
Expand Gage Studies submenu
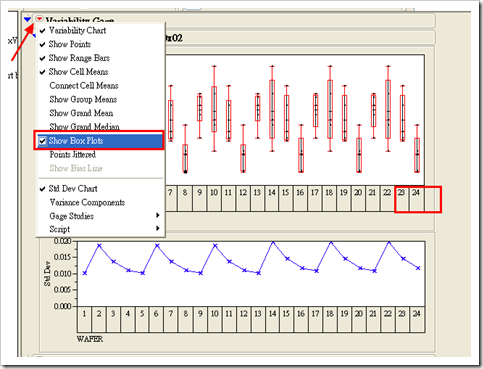click(101, 216)
